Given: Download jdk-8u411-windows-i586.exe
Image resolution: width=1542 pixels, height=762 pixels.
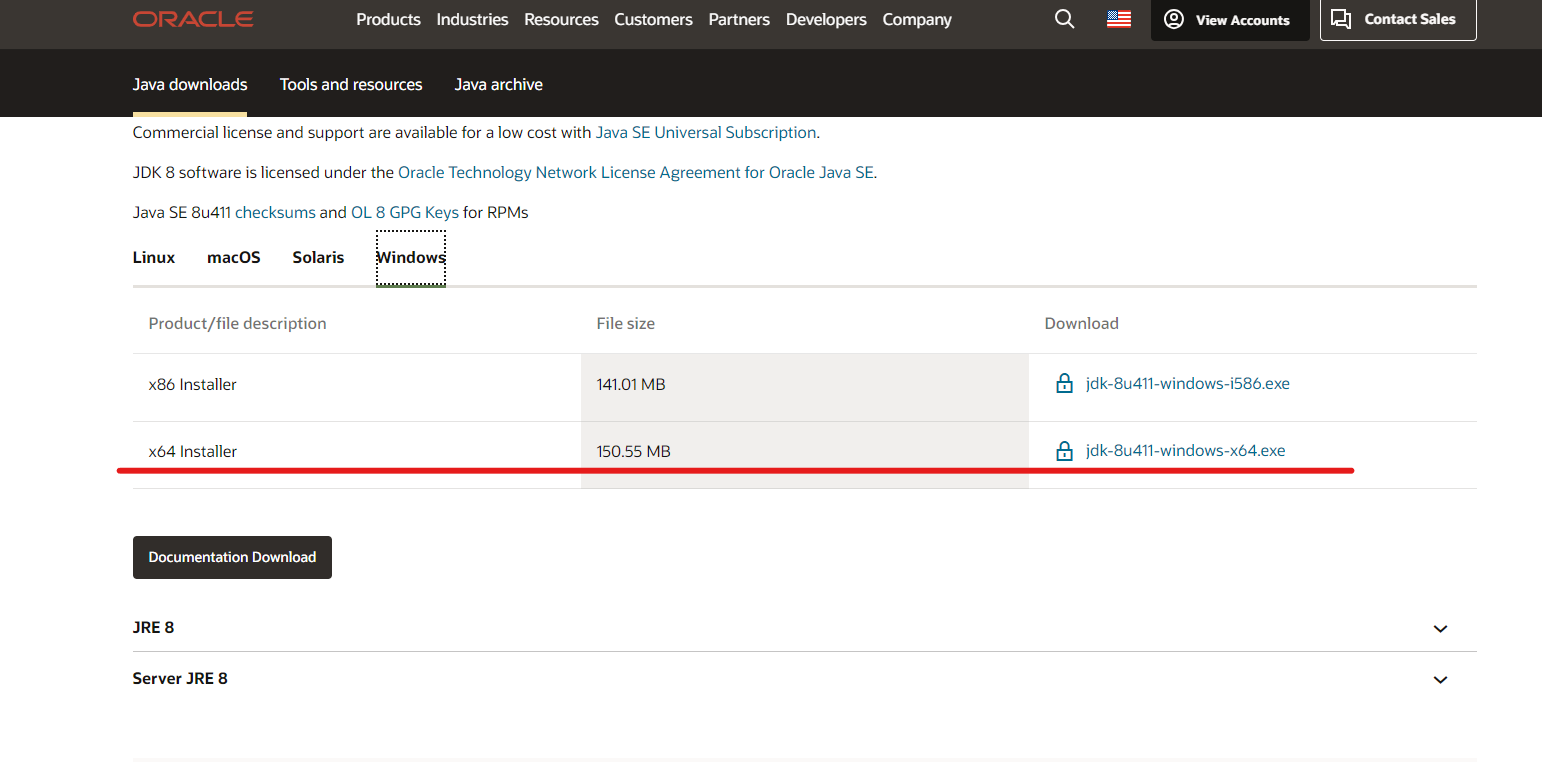Looking at the screenshot, I should click(1188, 384).
